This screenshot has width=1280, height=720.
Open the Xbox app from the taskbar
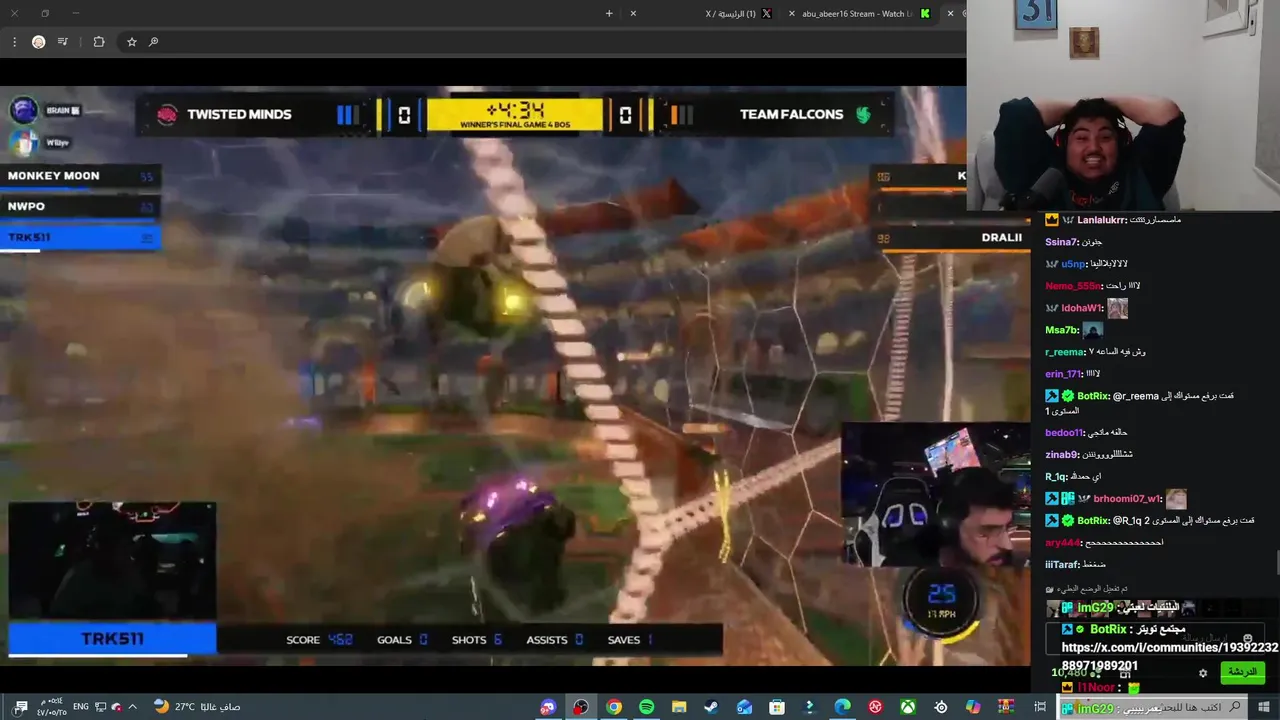point(908,707)
